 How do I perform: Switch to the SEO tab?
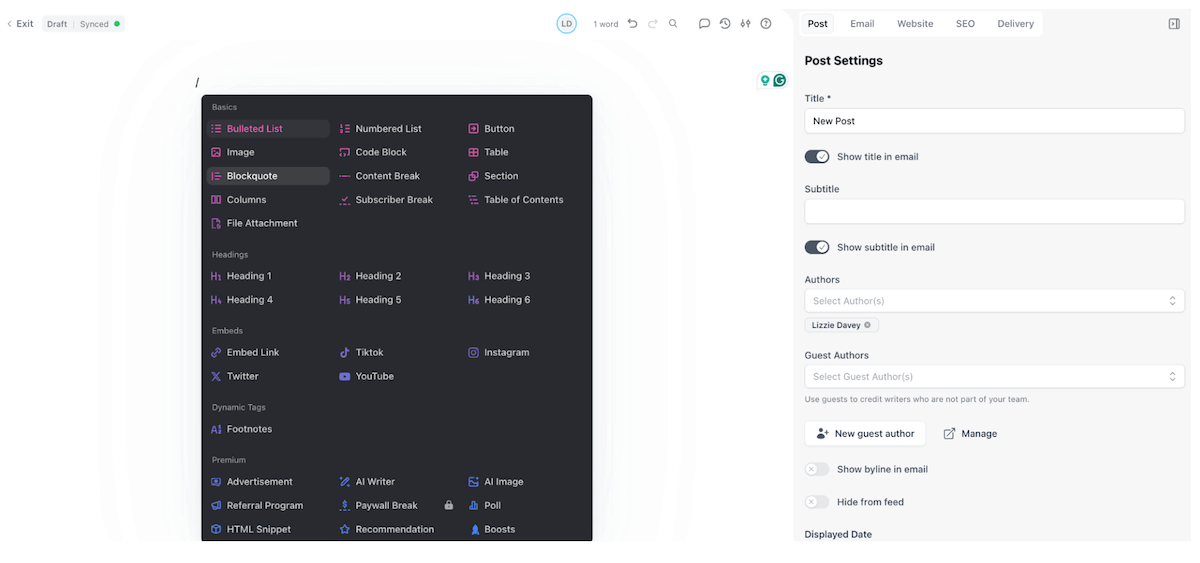965,24
